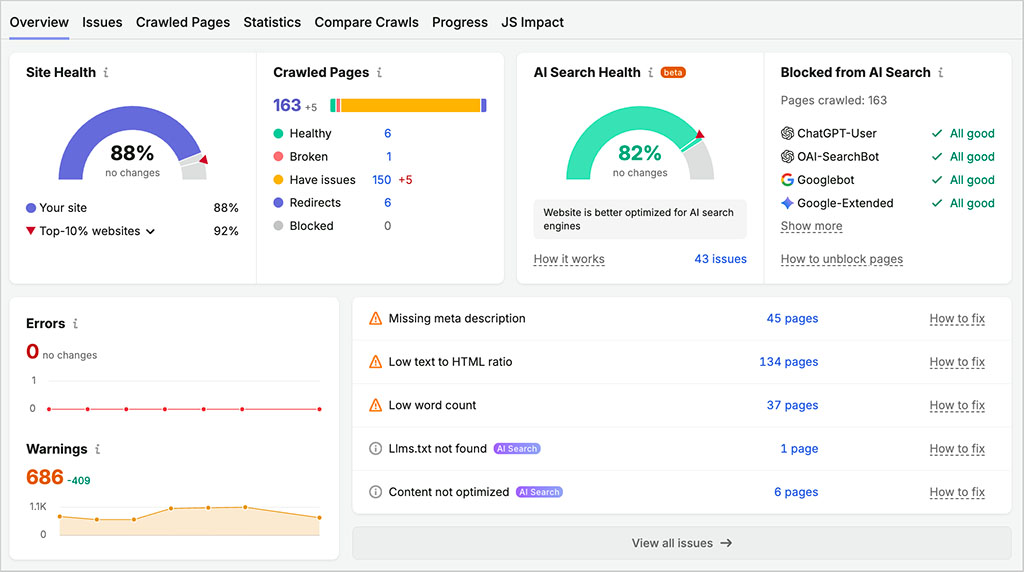Click the Healthy green legend dot
The width and height of the screenshot is (1024, 572).
pyautogui.click(x=278, y=133)
